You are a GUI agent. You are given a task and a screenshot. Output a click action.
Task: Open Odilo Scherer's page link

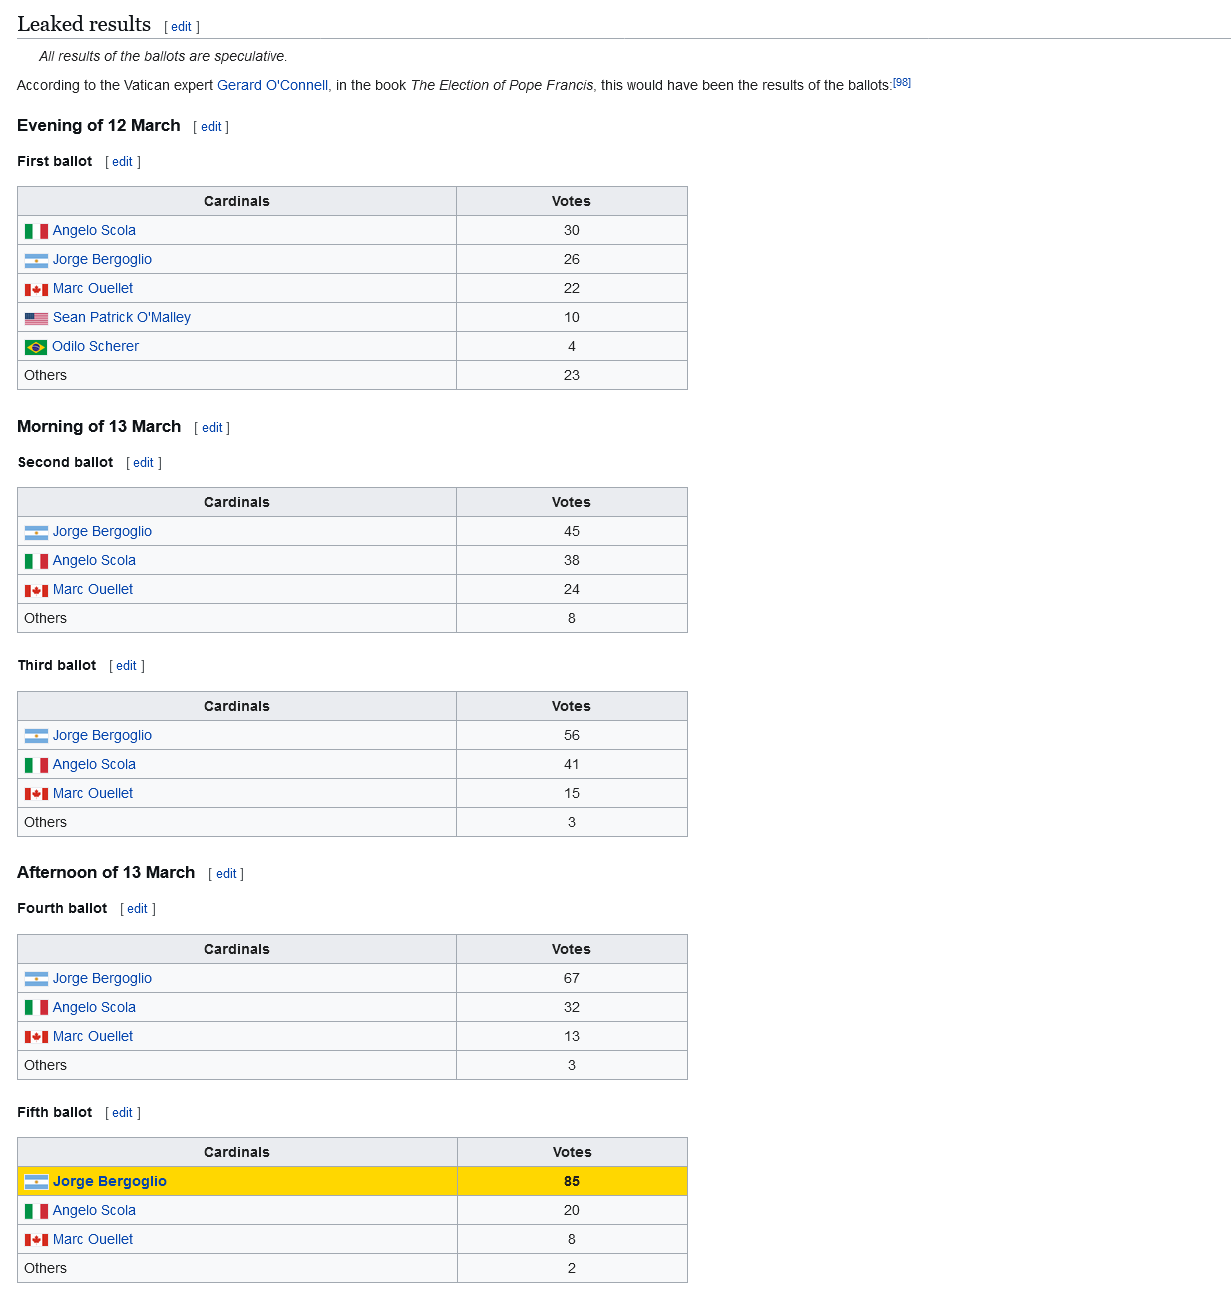pyautogui.click(x=95, y=346)
